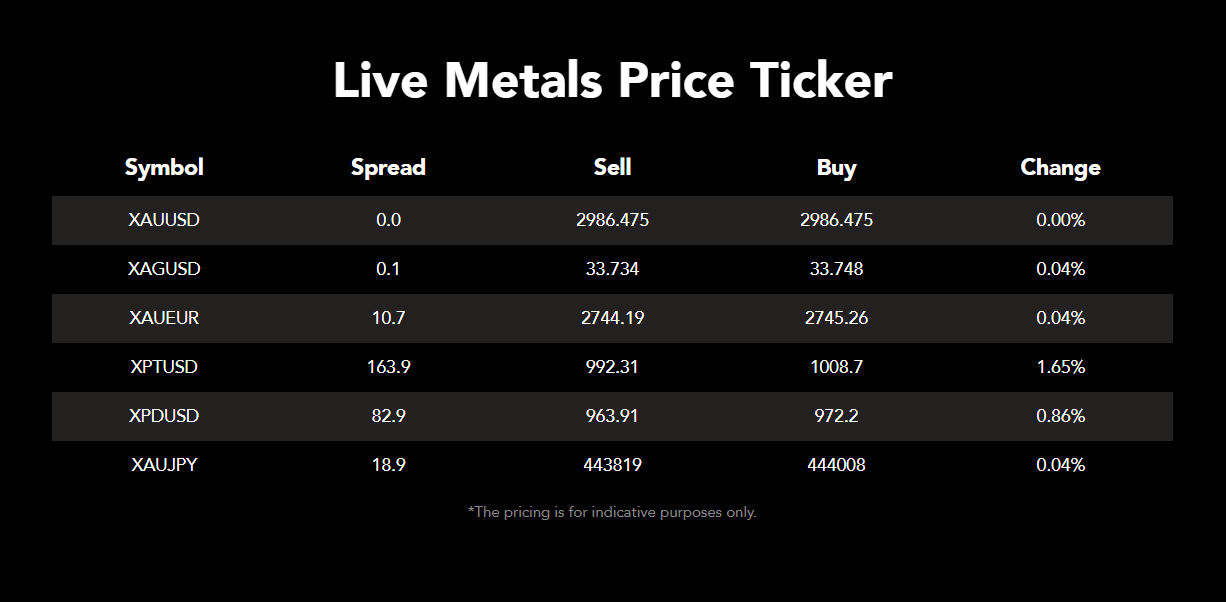Click the XPTUSD symbol
The image size is (1226, 602).
point(164,367)
